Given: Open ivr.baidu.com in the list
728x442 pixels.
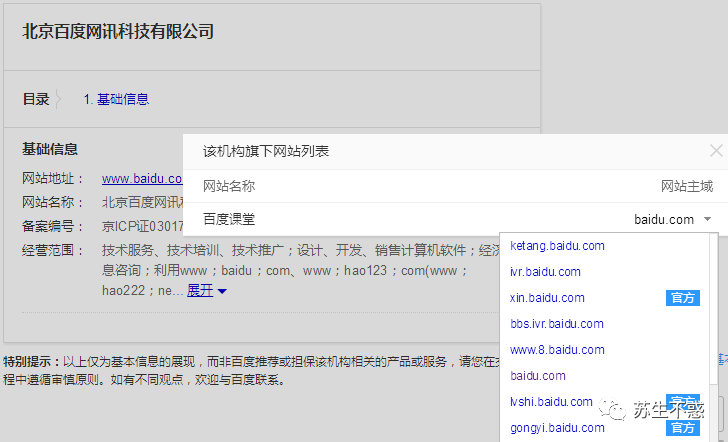Looking at the screenshot, I should pos(545,272).
